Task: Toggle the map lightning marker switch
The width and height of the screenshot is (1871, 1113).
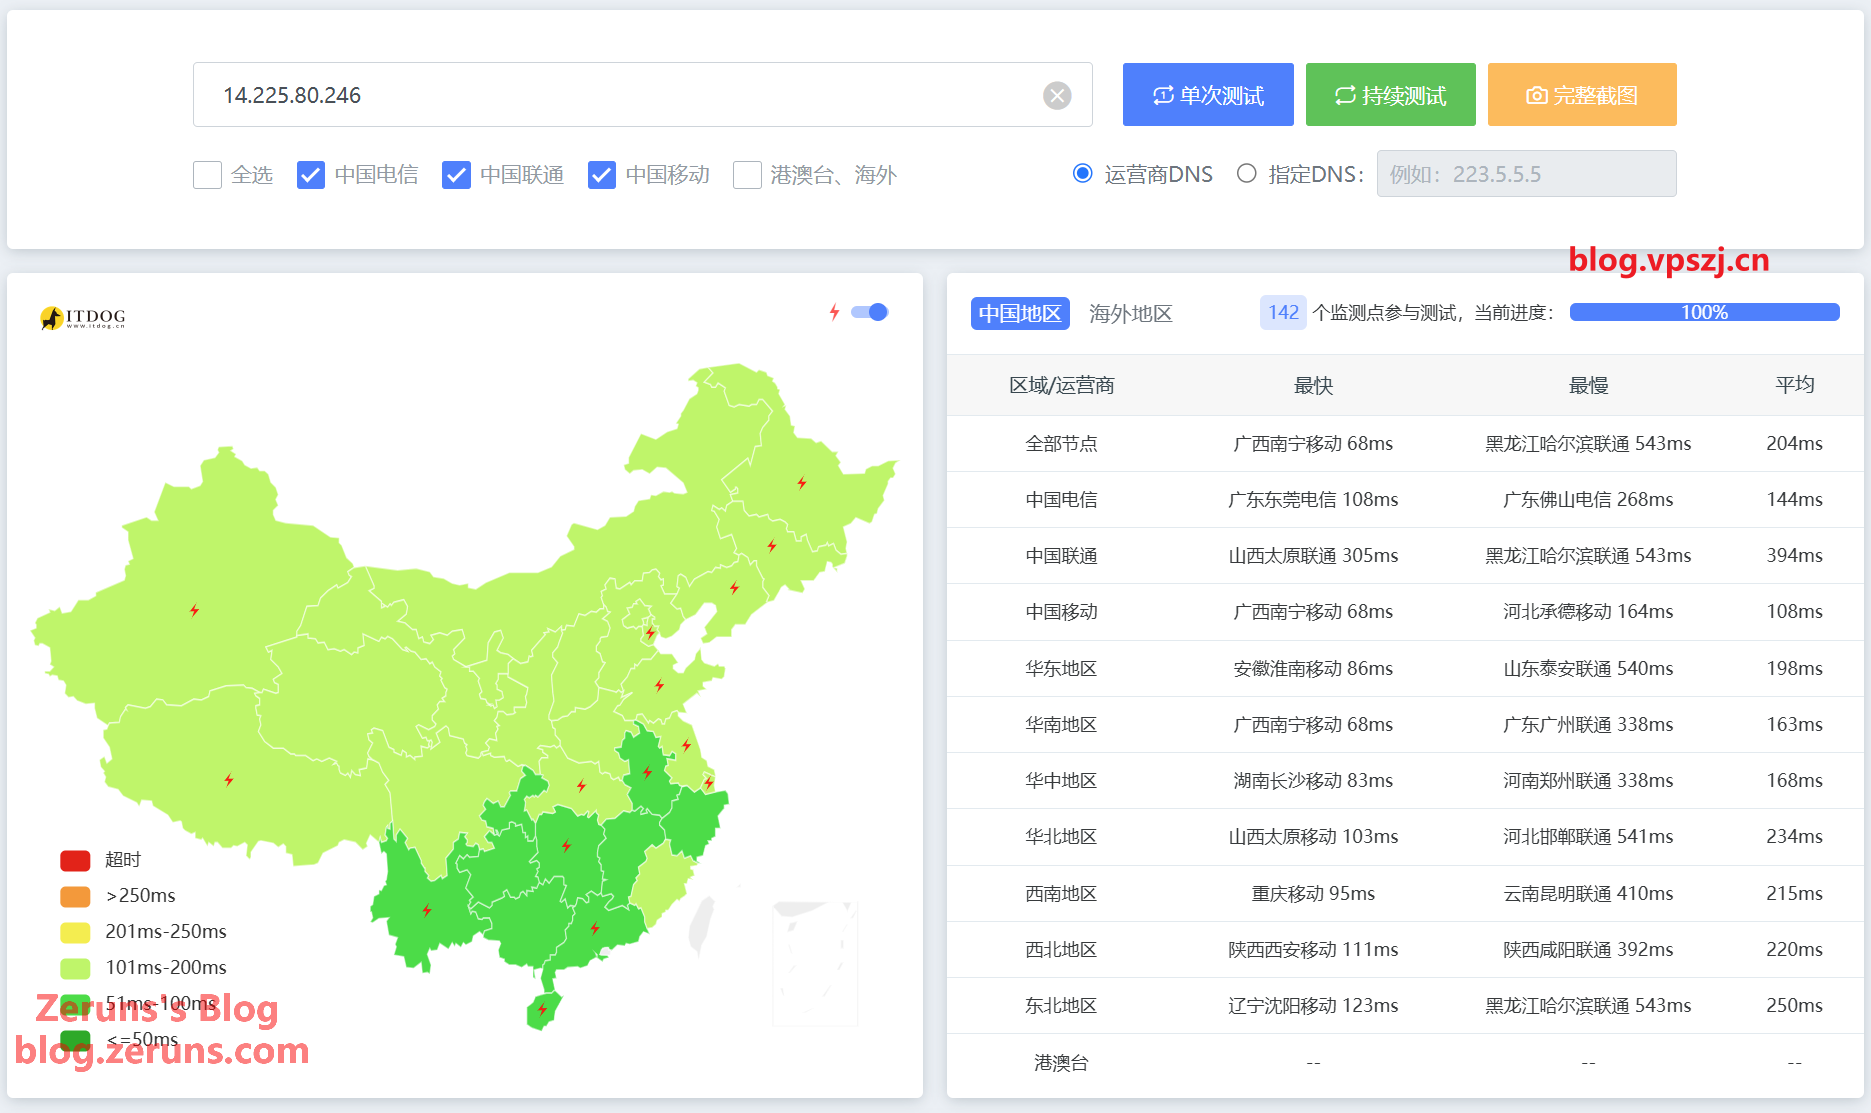Action: pos(870,312)
